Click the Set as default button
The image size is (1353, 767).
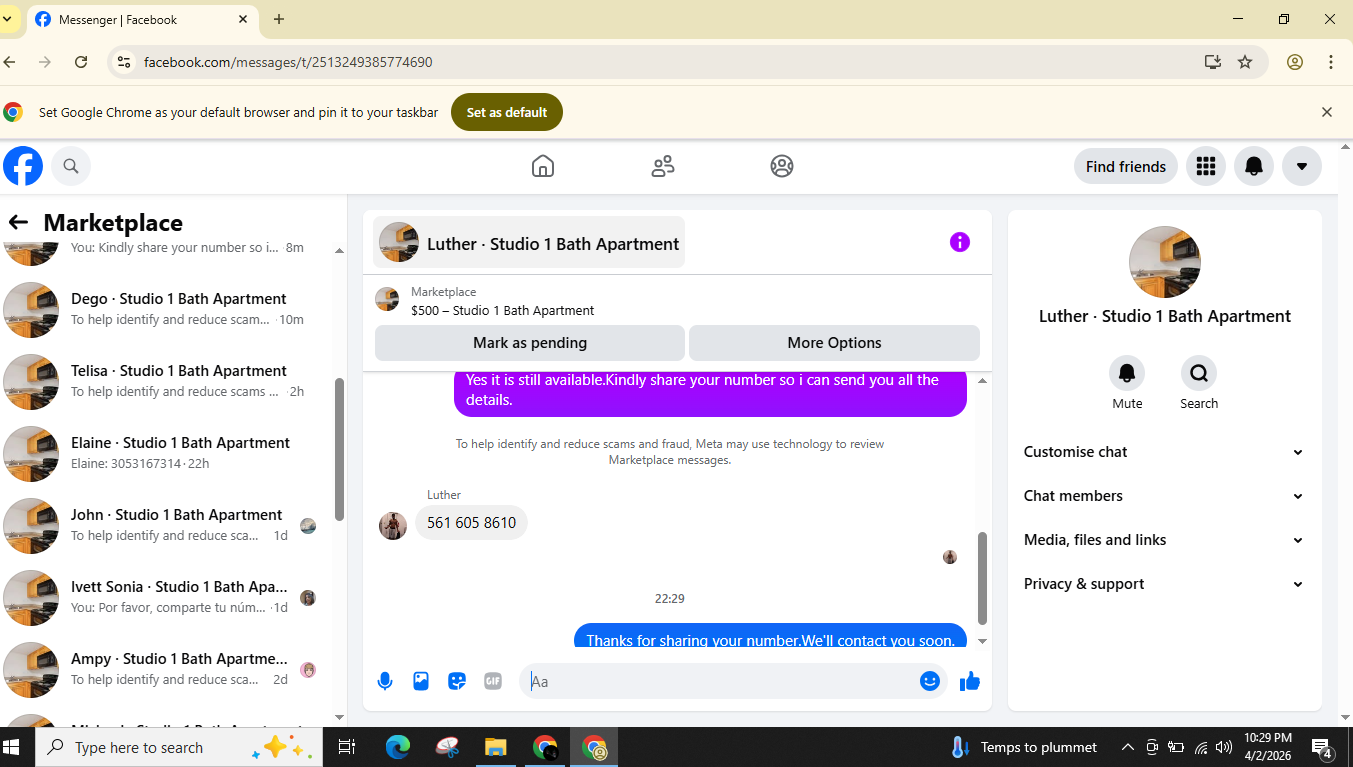pos(507,112)
